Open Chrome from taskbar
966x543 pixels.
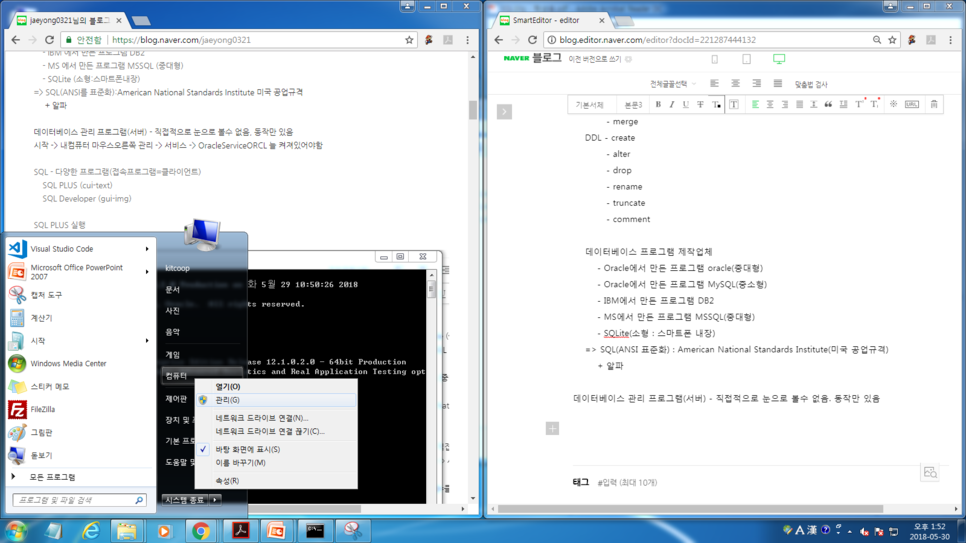click(x=201, y=531)
